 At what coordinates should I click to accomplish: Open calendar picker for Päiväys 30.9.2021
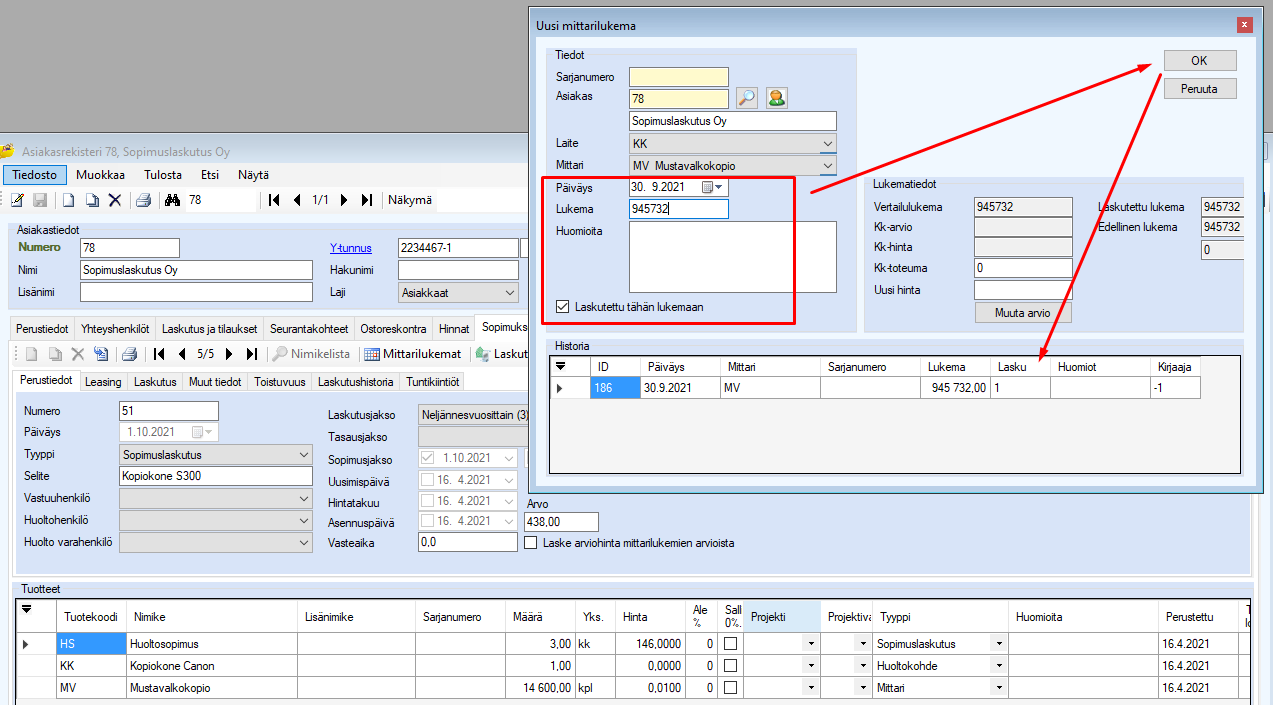(x=711, y=187)
